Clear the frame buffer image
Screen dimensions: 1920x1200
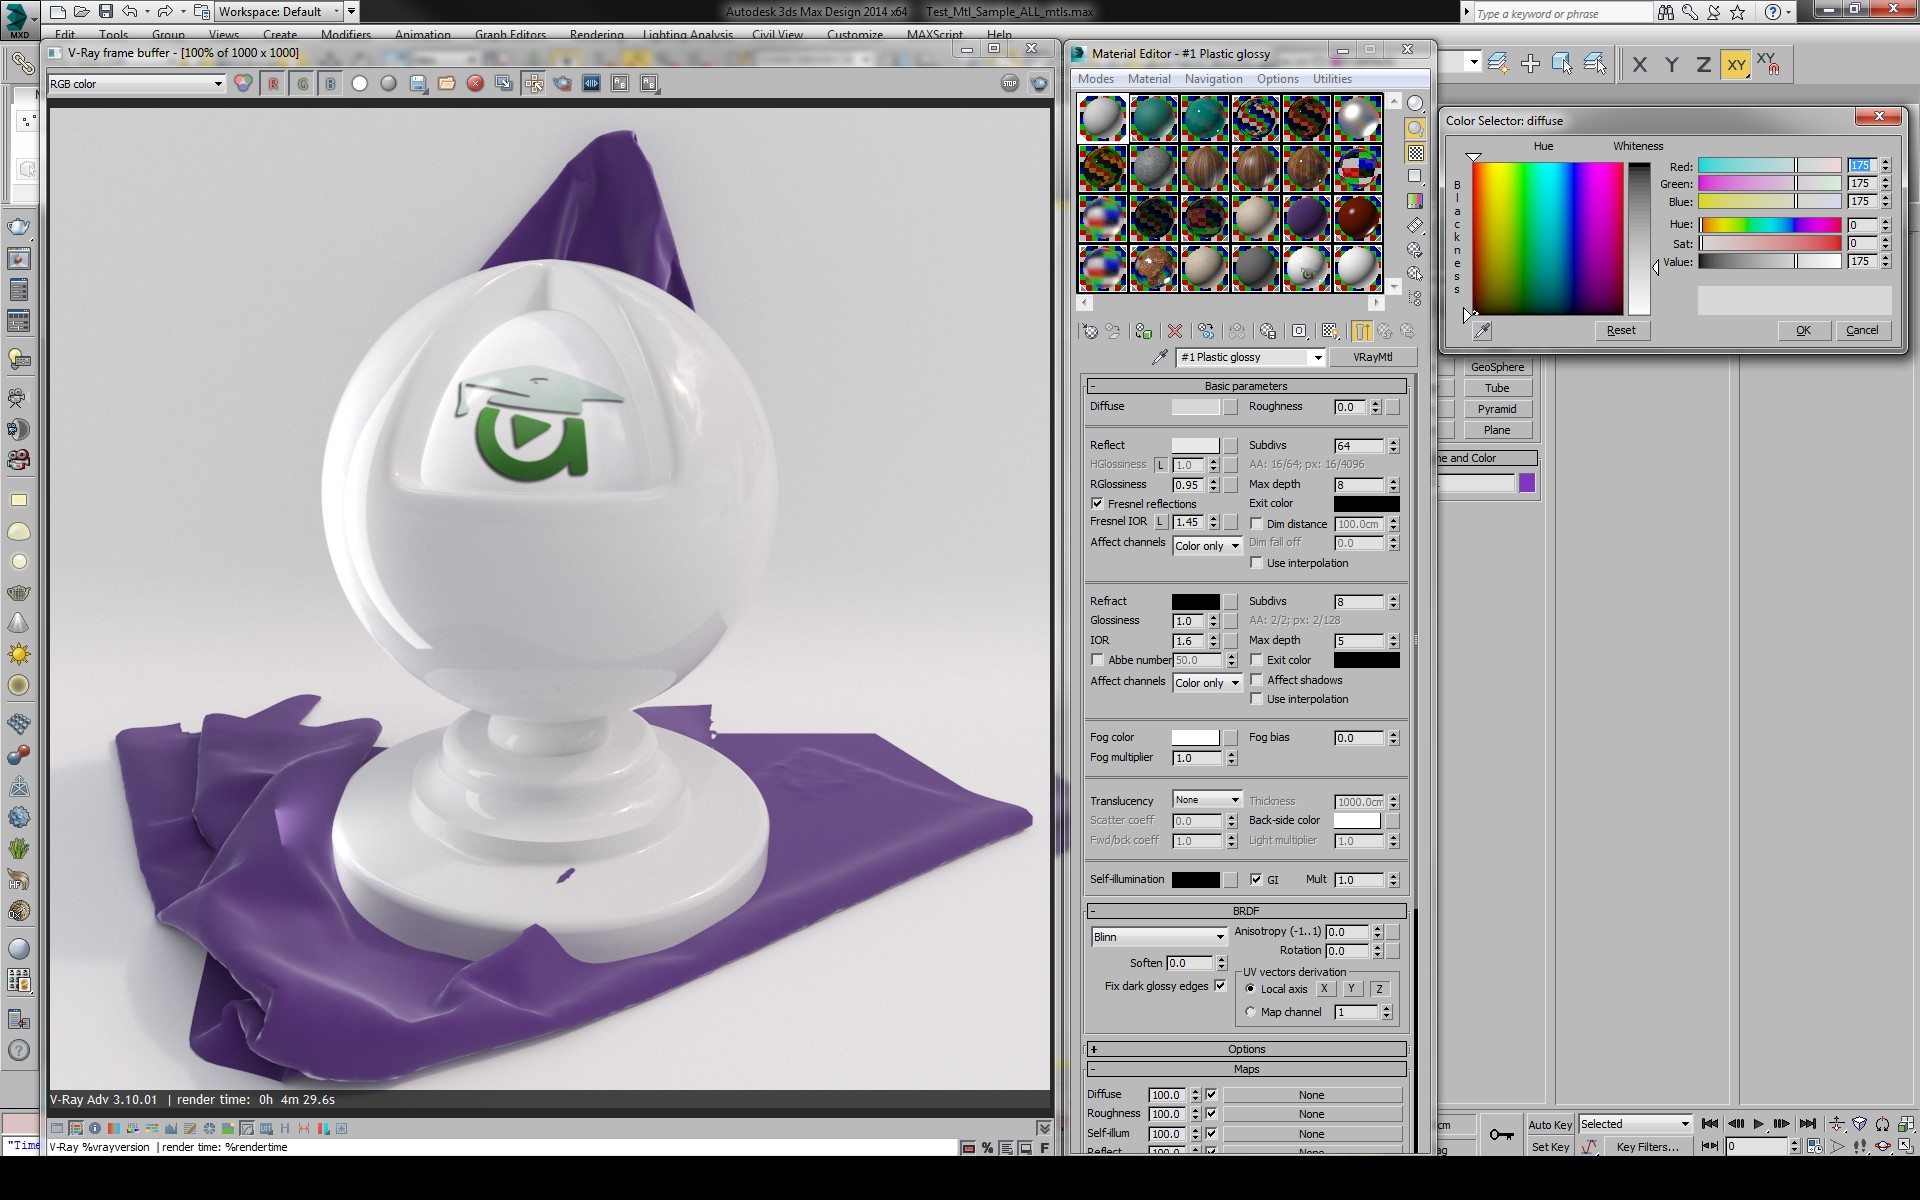(476, 84)
